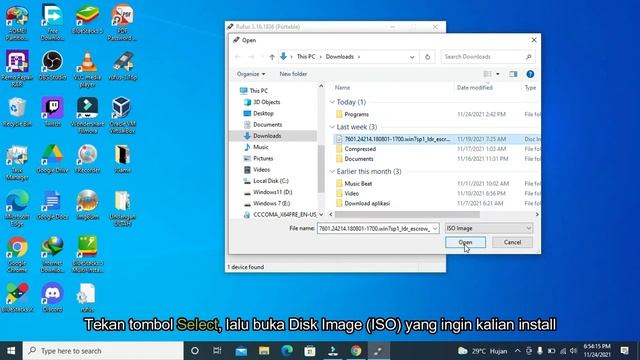Select Music in navigation pane
The width and height of the screenshot is (640, 360).
pos(260,147)
